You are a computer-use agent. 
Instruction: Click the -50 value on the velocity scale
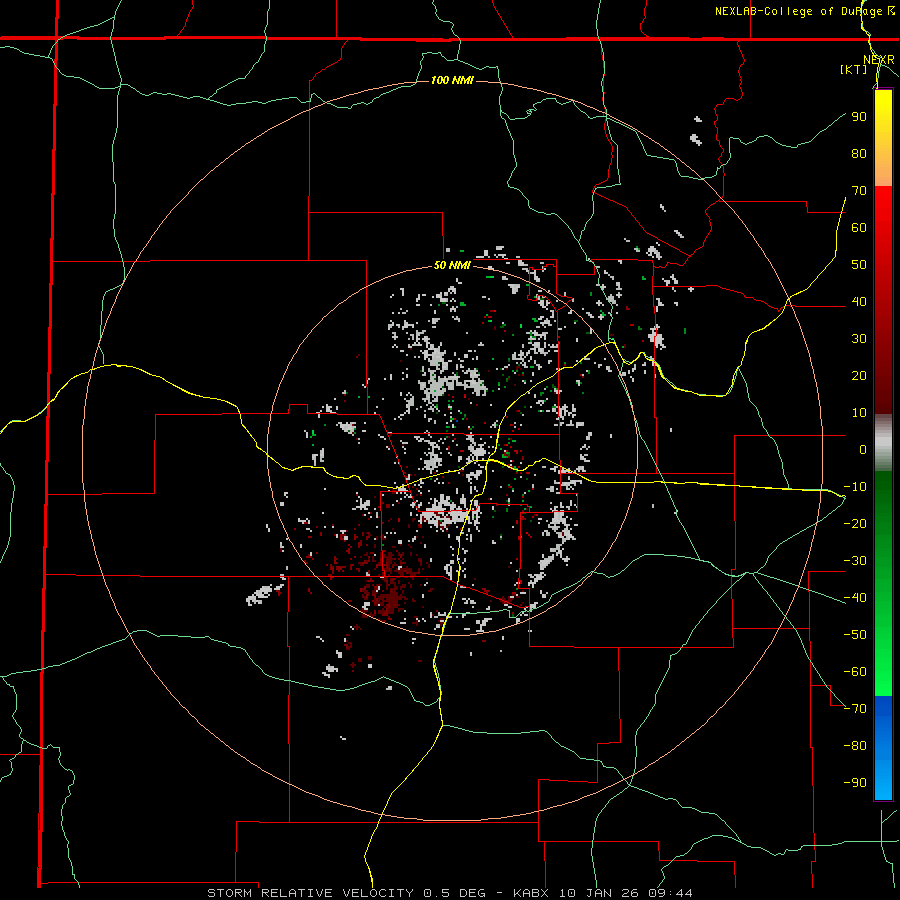point(855,635)
